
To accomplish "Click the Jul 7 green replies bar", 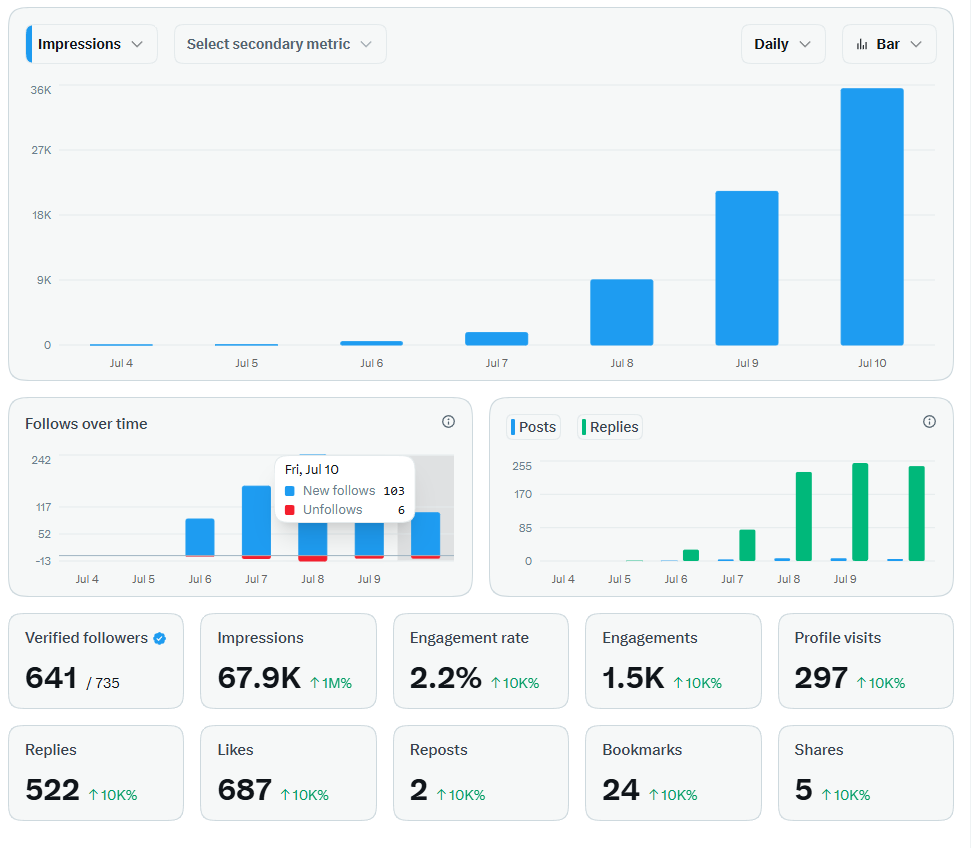I will [x=747, y=545].
